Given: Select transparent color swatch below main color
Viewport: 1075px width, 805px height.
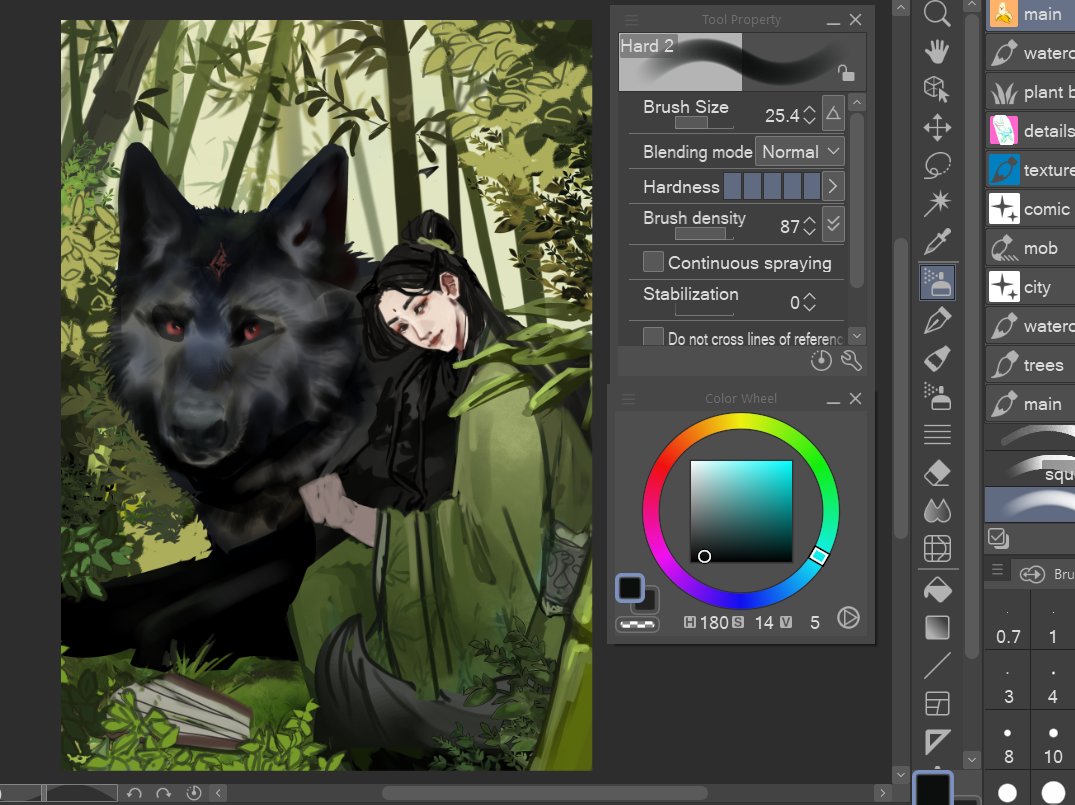Looking at the screenshot, I should (x=637, y=624).
